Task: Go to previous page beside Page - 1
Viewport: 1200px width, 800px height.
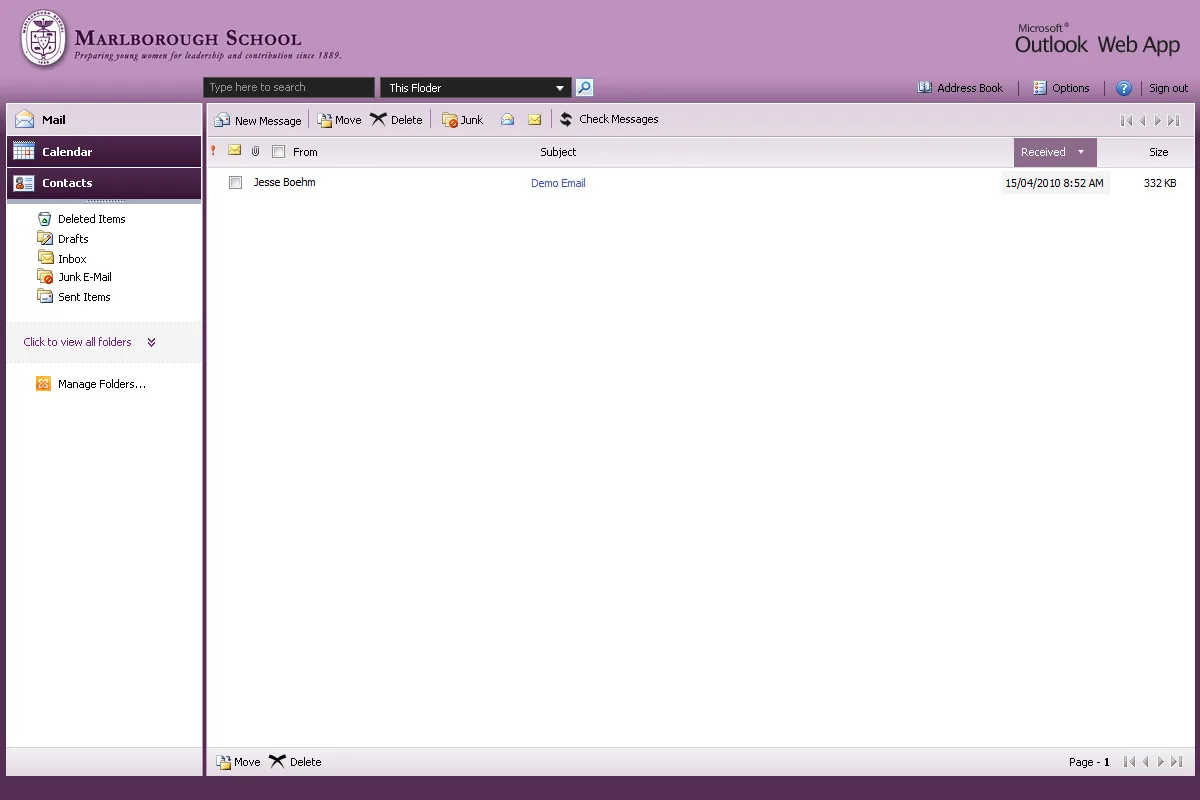Action: (x=1146, y=762)
